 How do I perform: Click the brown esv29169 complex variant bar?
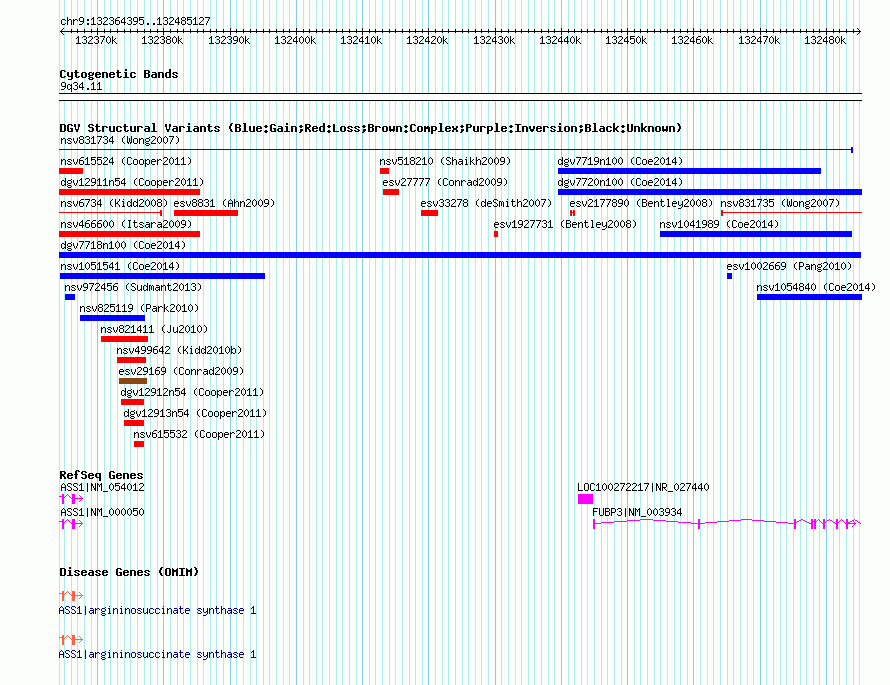pos(133,381)
